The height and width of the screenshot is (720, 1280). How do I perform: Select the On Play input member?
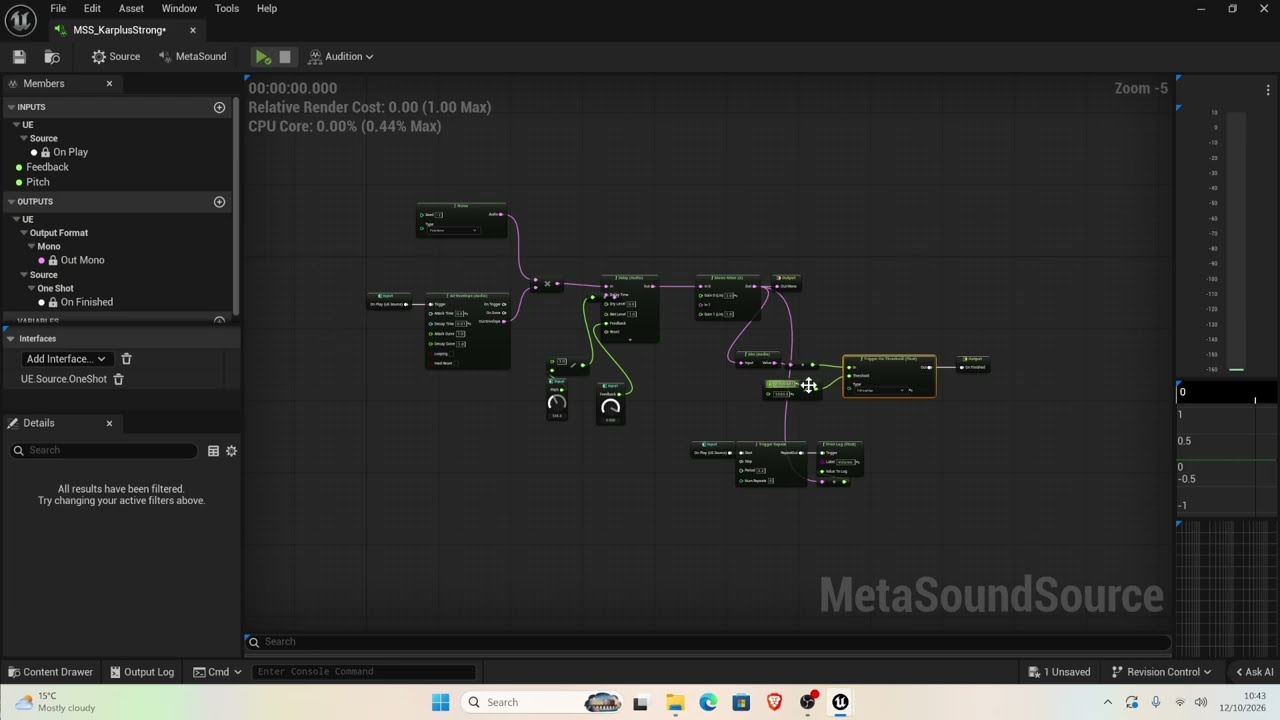(70, 152)
